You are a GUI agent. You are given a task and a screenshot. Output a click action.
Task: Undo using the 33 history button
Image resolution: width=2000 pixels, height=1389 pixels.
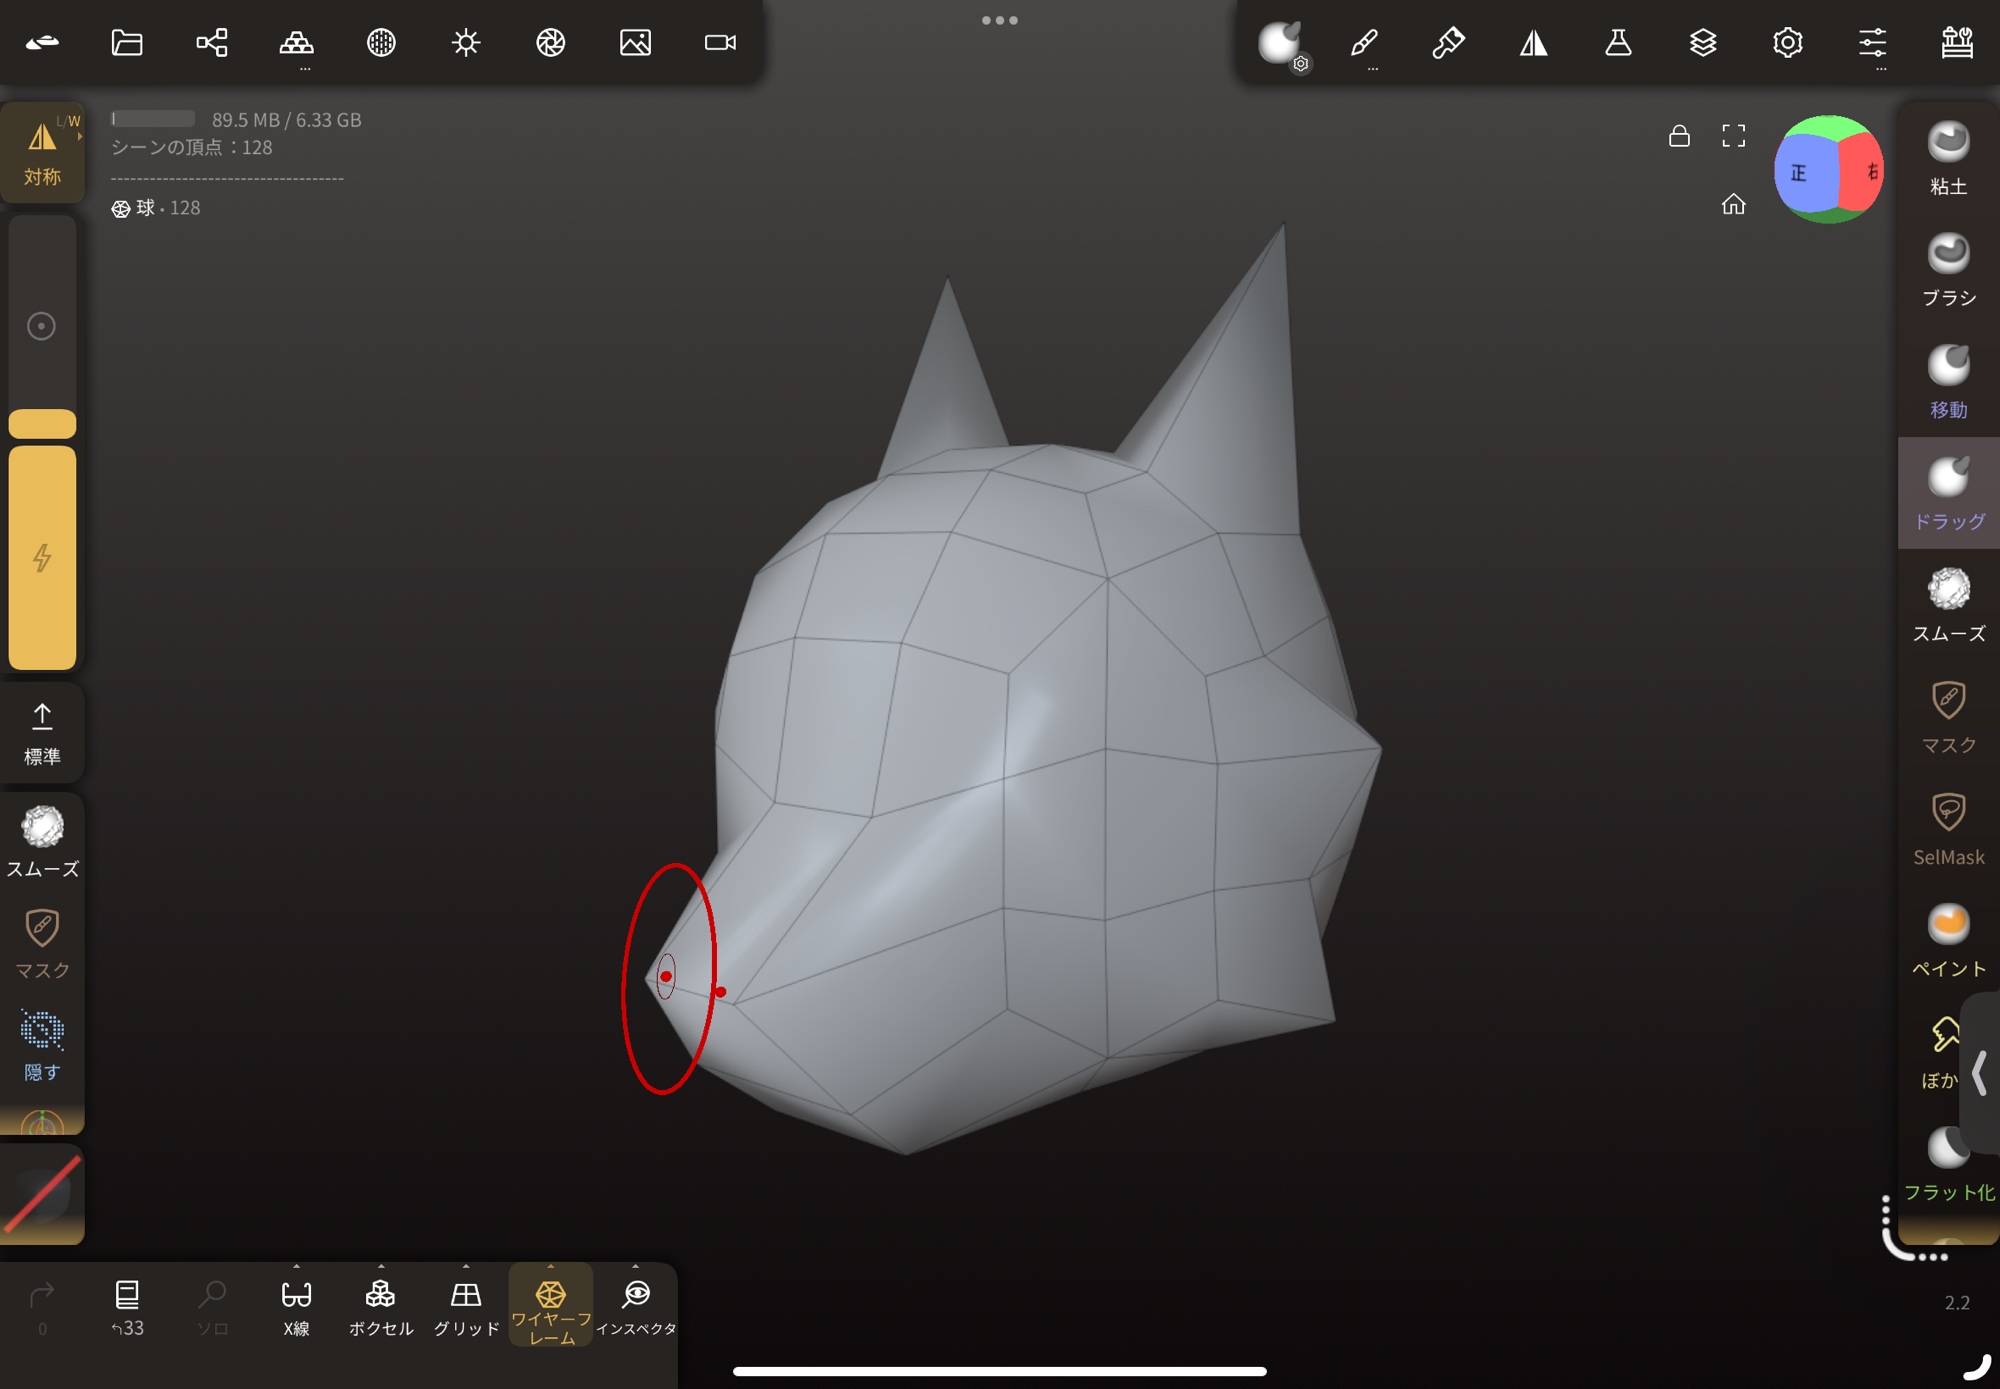click(127, 1307)
